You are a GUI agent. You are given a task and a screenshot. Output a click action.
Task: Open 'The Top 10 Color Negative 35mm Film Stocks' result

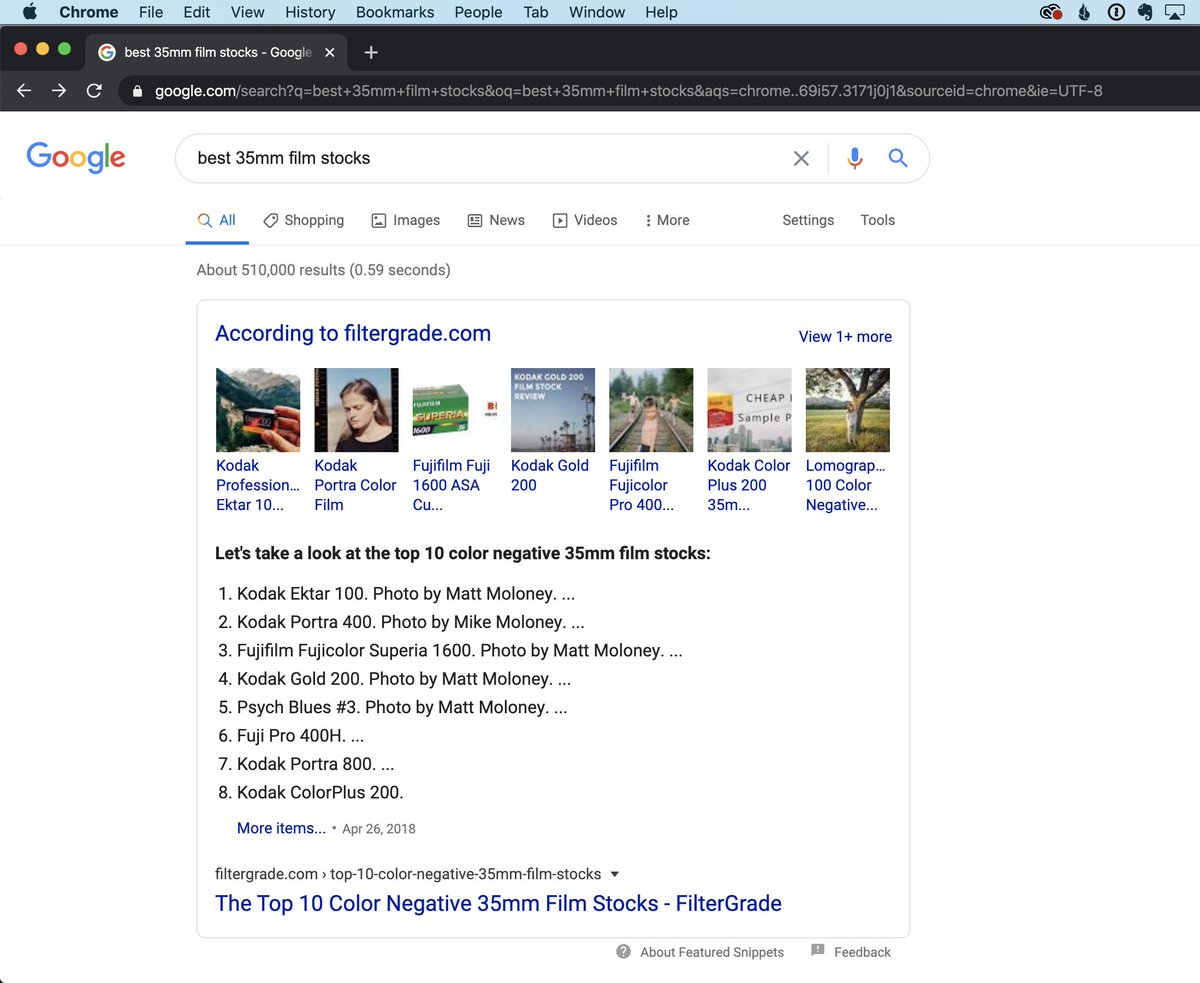[x=498, y=904]
